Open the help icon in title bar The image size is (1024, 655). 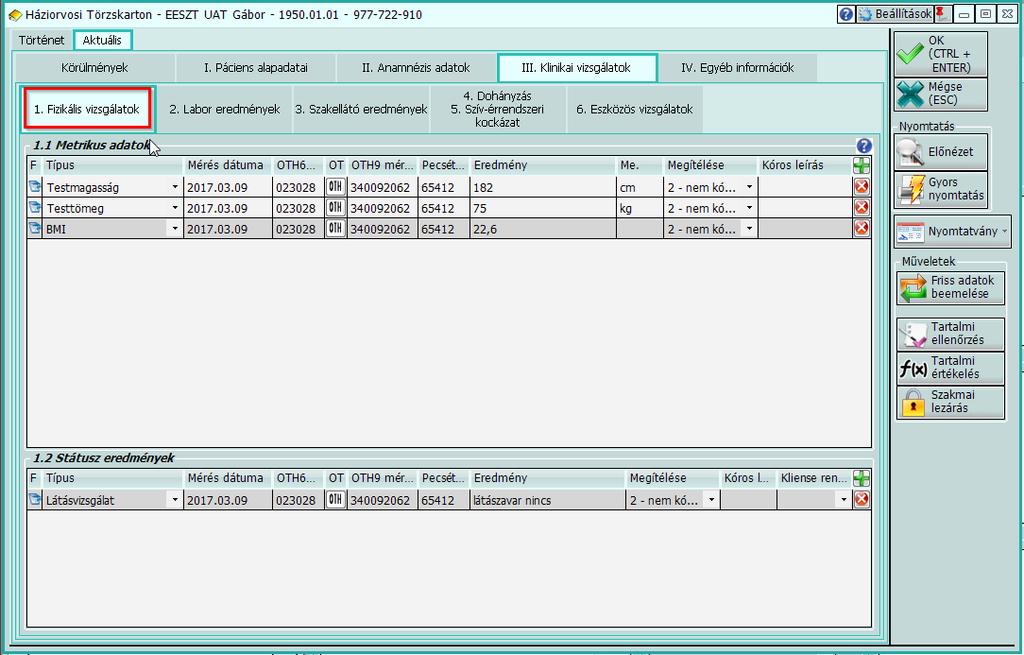[x=846, y=14]
